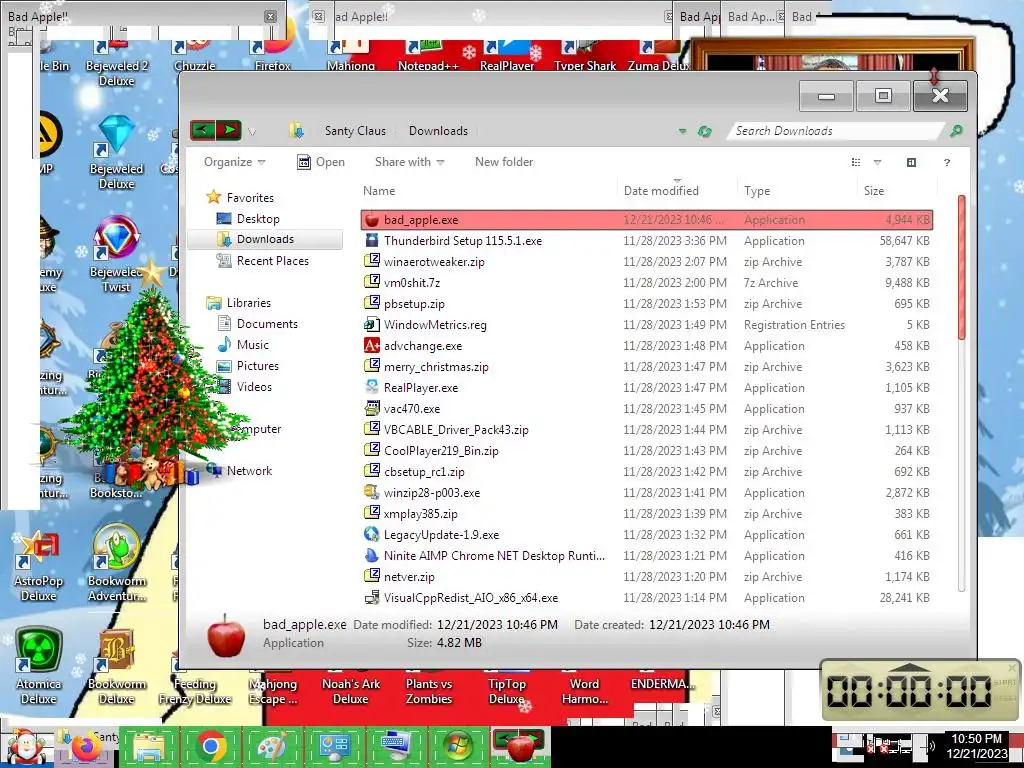
Task: Click Open in the toolbar
Action: point(321,162)
